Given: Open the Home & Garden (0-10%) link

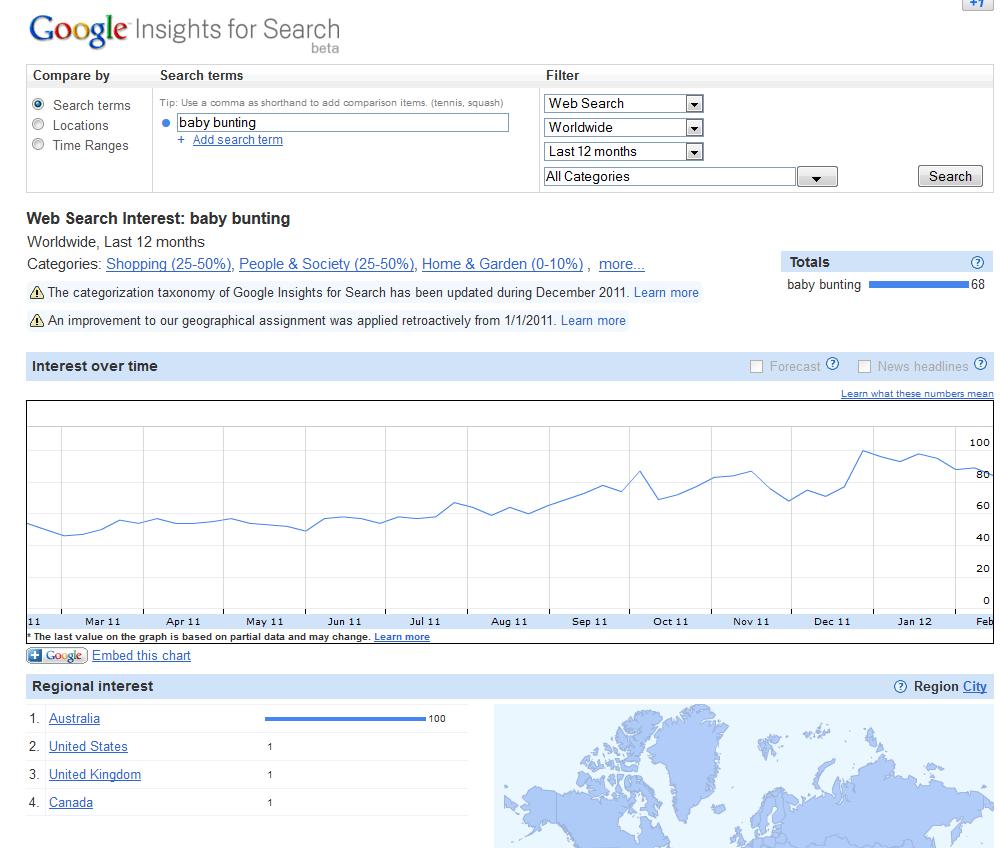Looking at the screenshot, I should click(503, 264).
